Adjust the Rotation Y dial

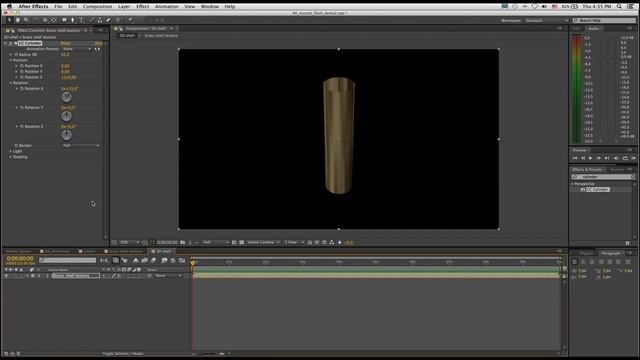66,116
